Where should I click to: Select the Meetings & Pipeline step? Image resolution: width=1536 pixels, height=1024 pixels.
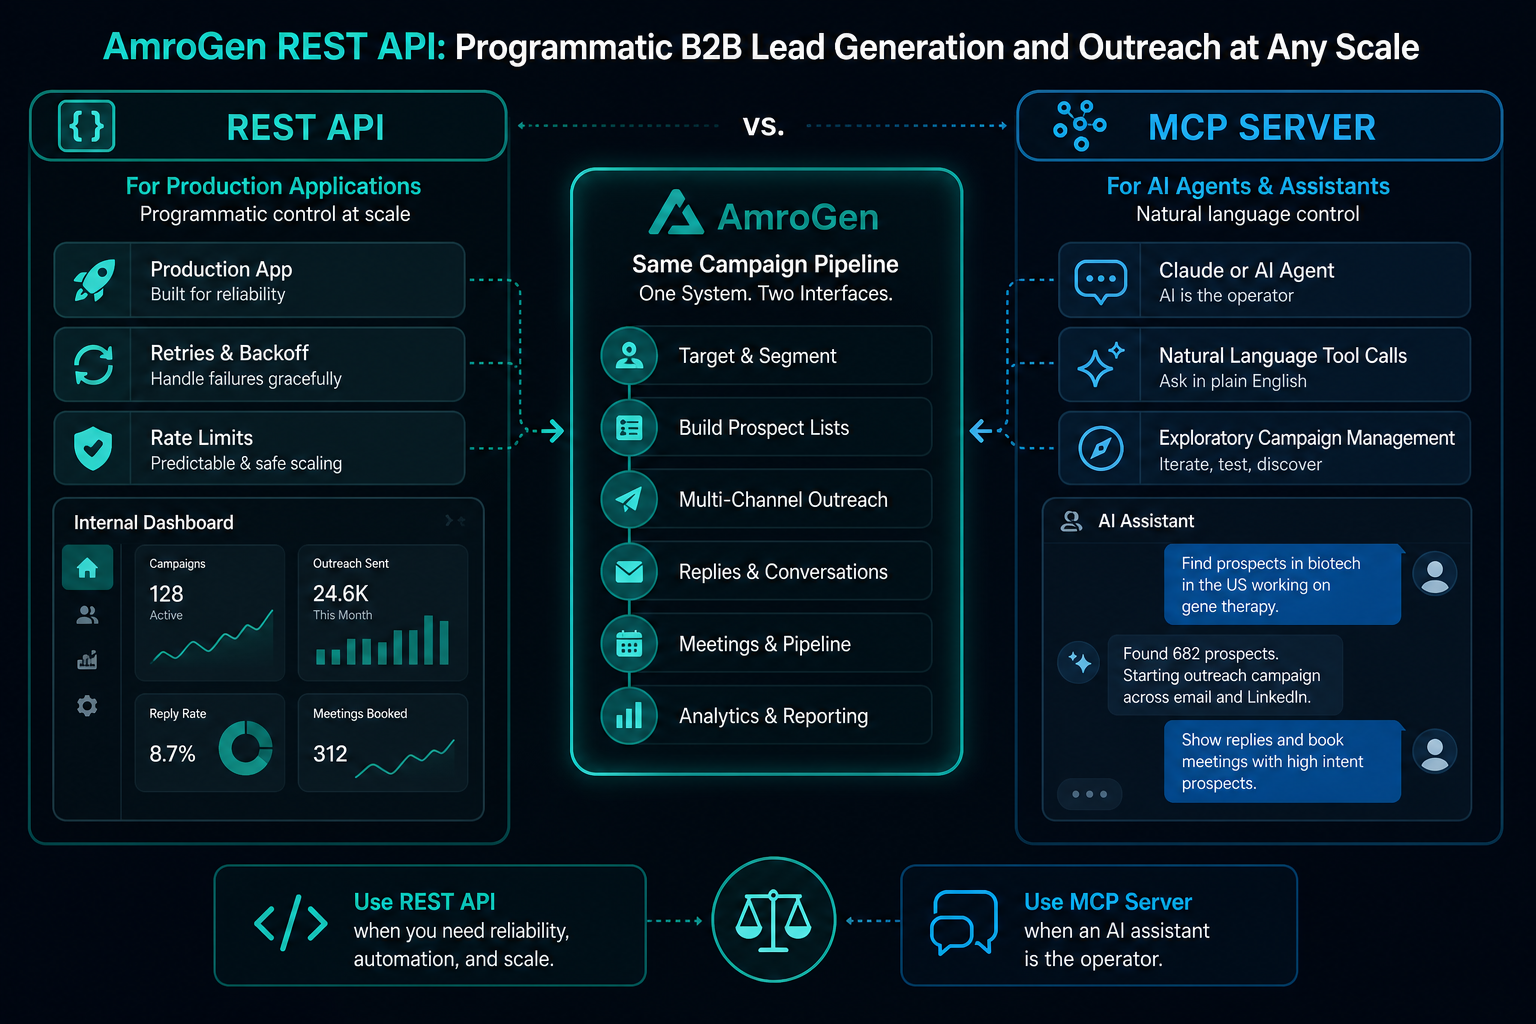[766, 644]
